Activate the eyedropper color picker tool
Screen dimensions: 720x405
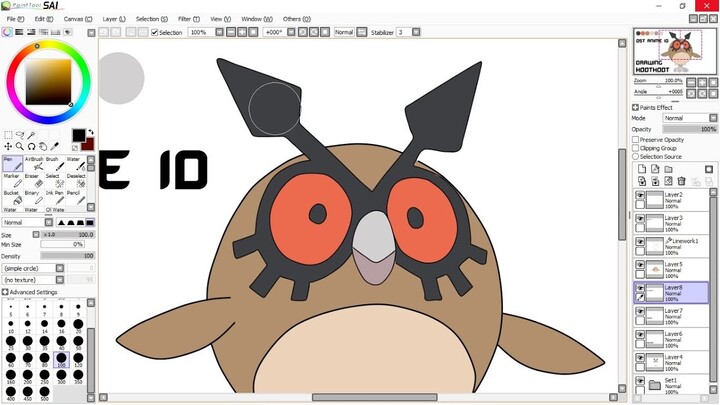[54, 146]
